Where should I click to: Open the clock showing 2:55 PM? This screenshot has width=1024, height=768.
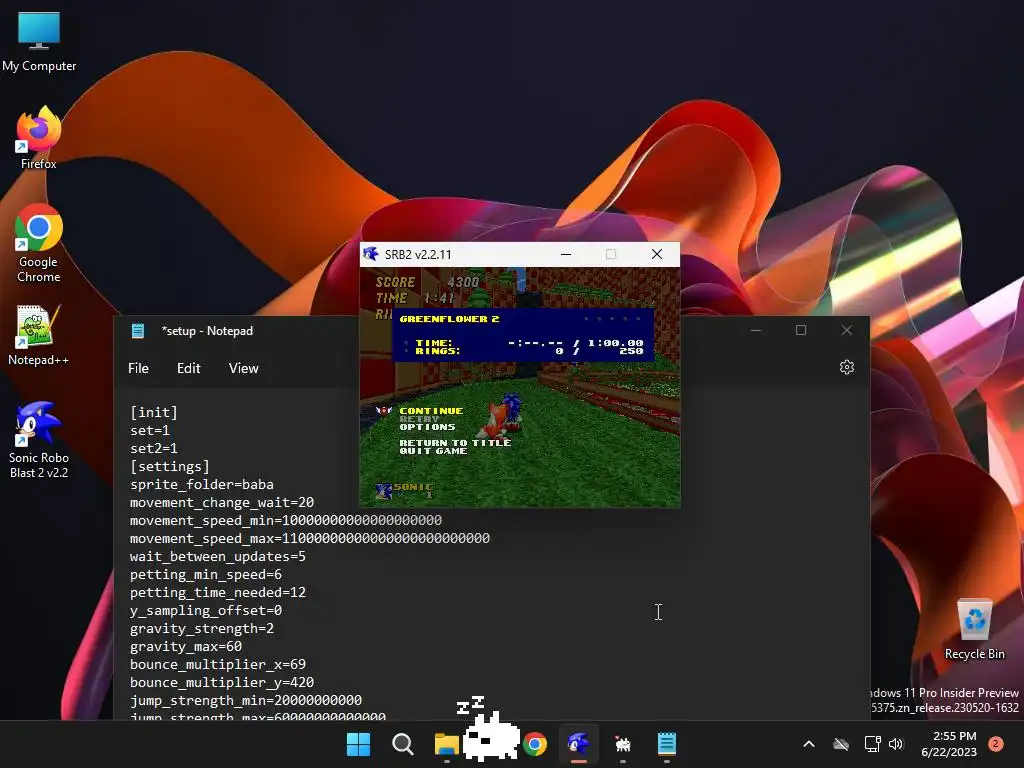pos(948,744)
